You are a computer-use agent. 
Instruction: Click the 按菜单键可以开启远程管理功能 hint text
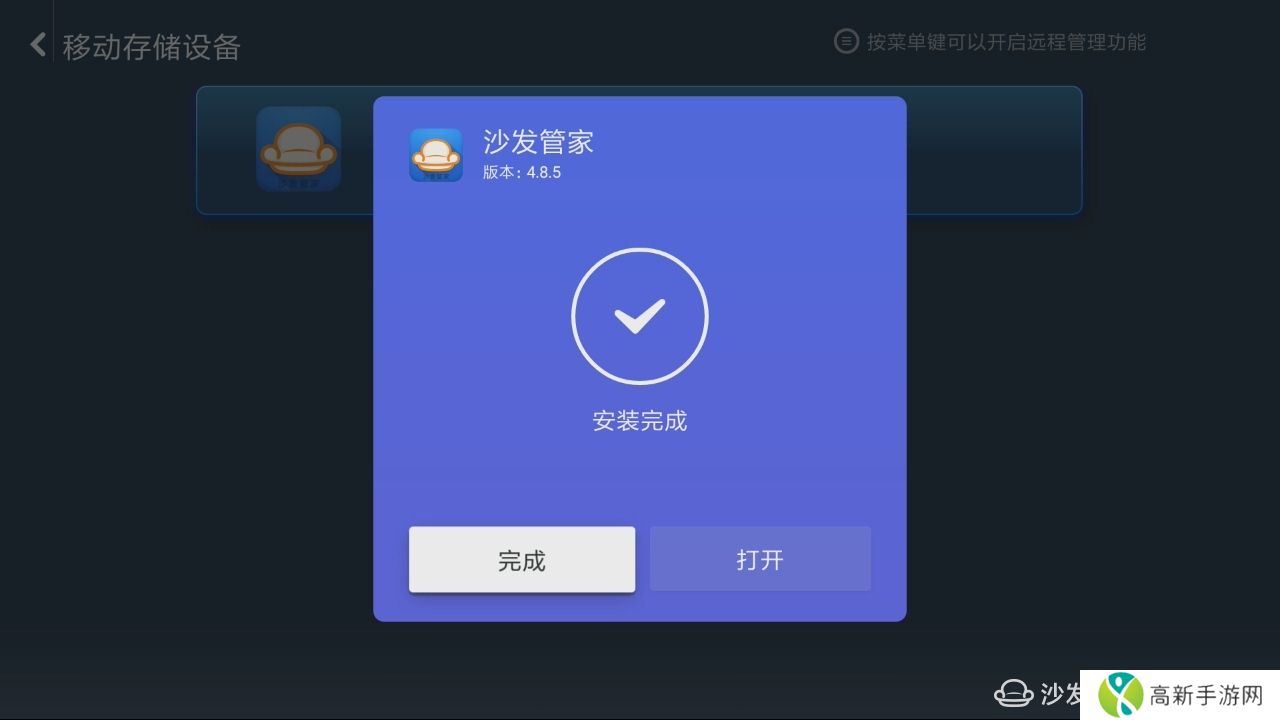click(x=1006, y=42)
